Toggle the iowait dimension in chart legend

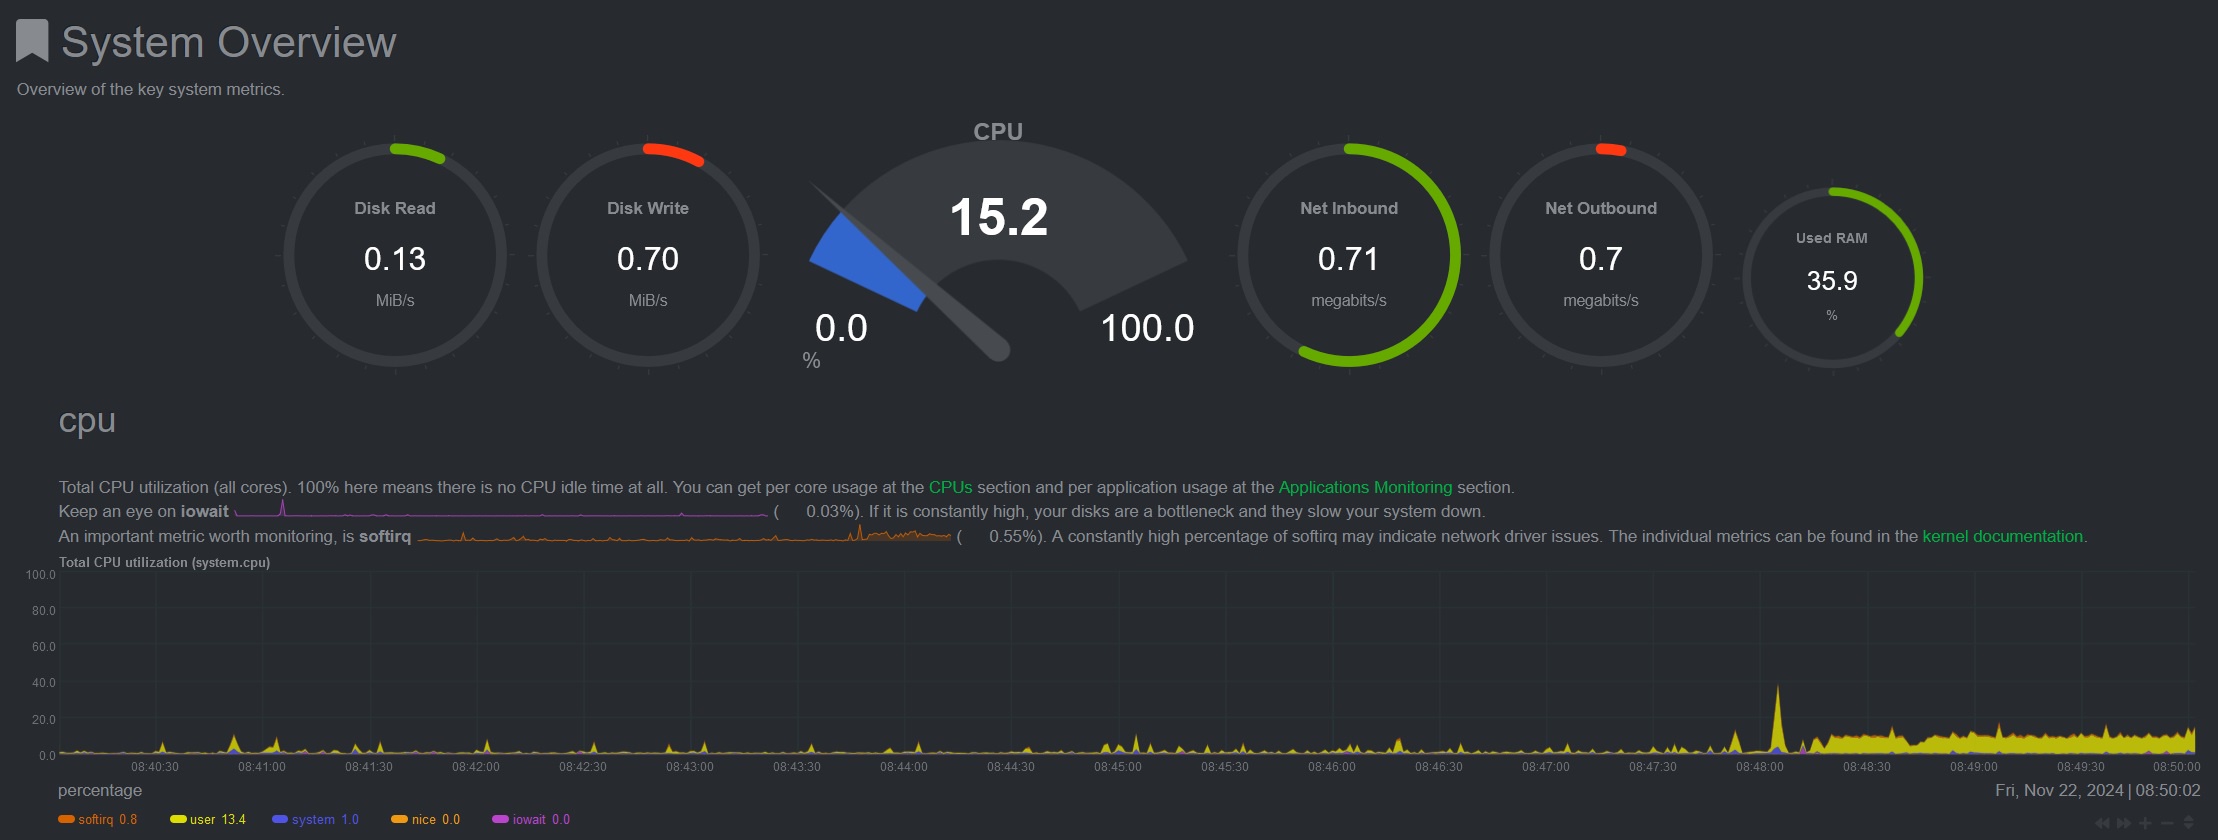529,820
